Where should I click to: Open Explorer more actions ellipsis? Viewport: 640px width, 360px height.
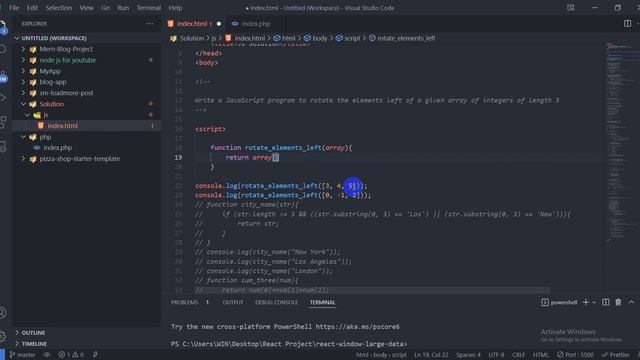[x=150, y=24]
